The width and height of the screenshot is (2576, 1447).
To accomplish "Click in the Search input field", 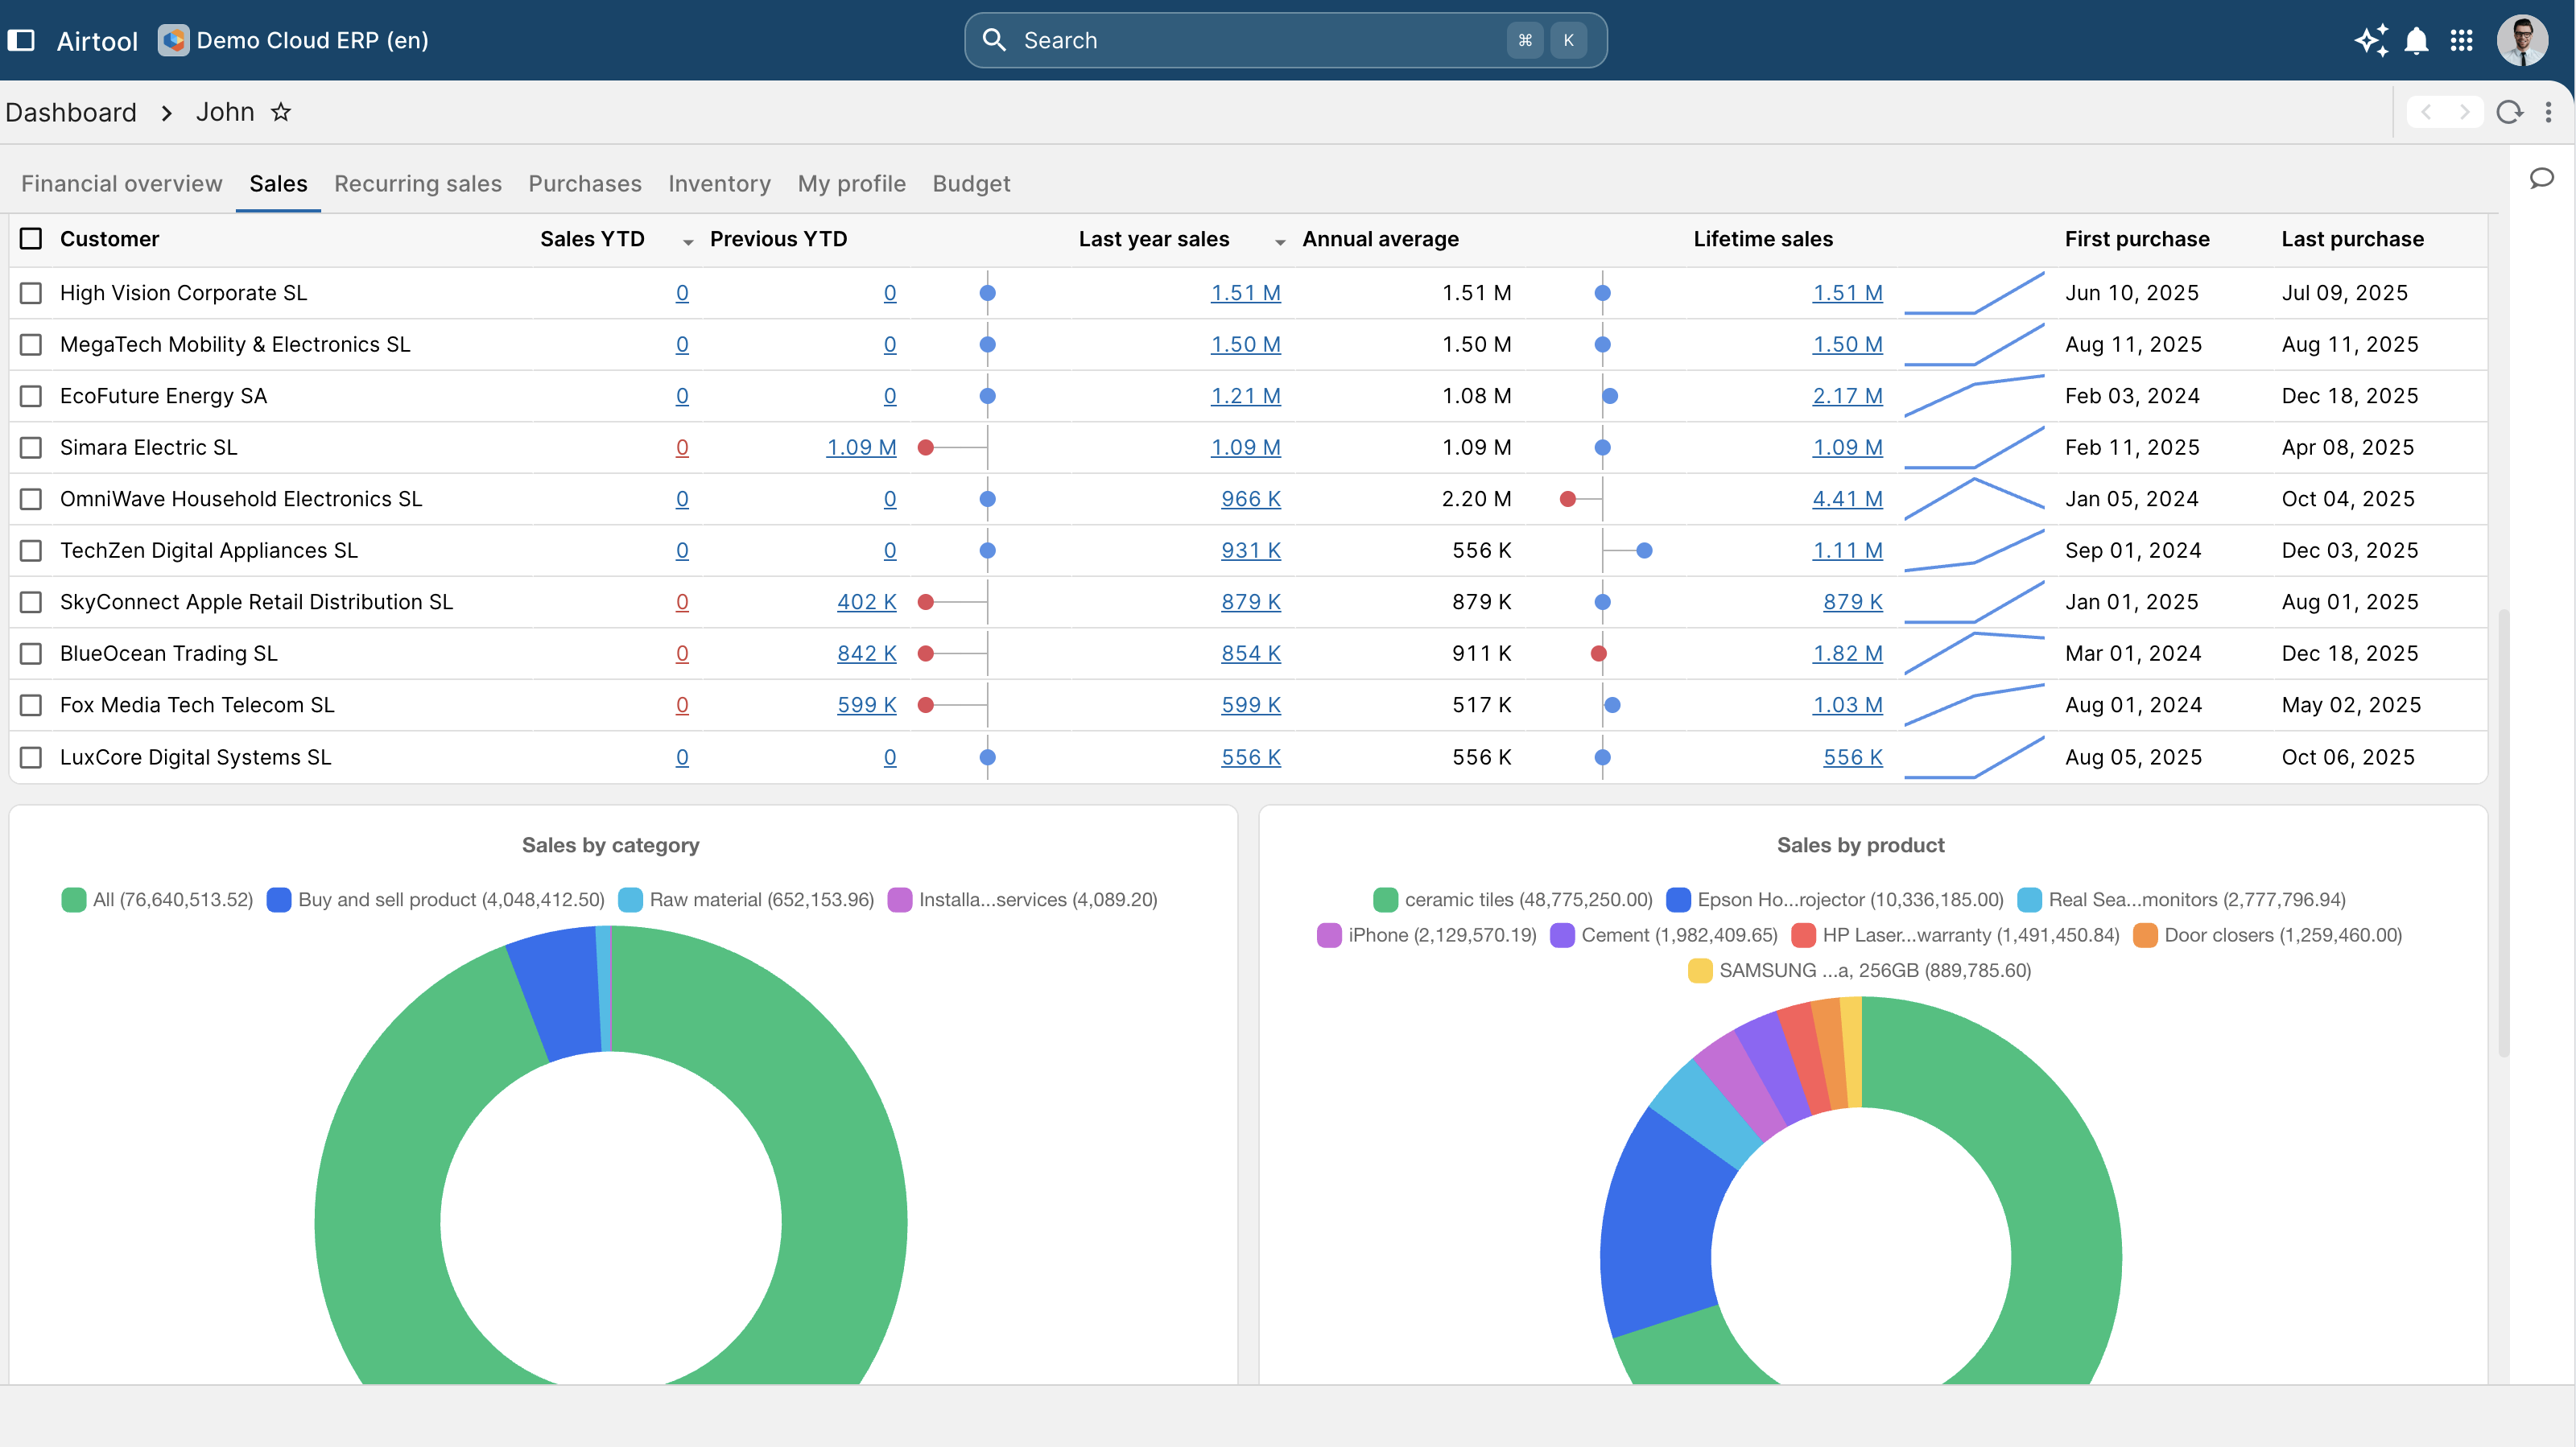I will 1285,40.
